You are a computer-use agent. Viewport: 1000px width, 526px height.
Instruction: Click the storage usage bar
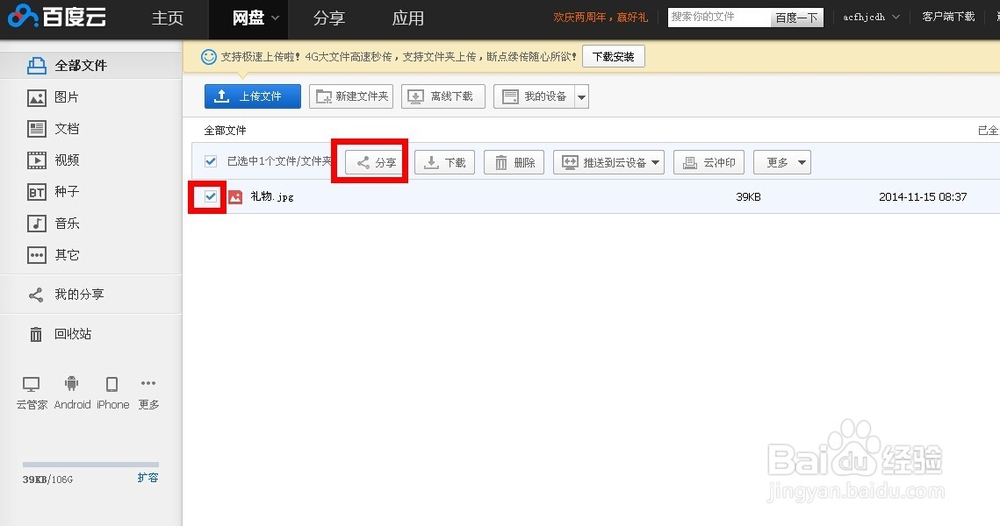point(91,465)
